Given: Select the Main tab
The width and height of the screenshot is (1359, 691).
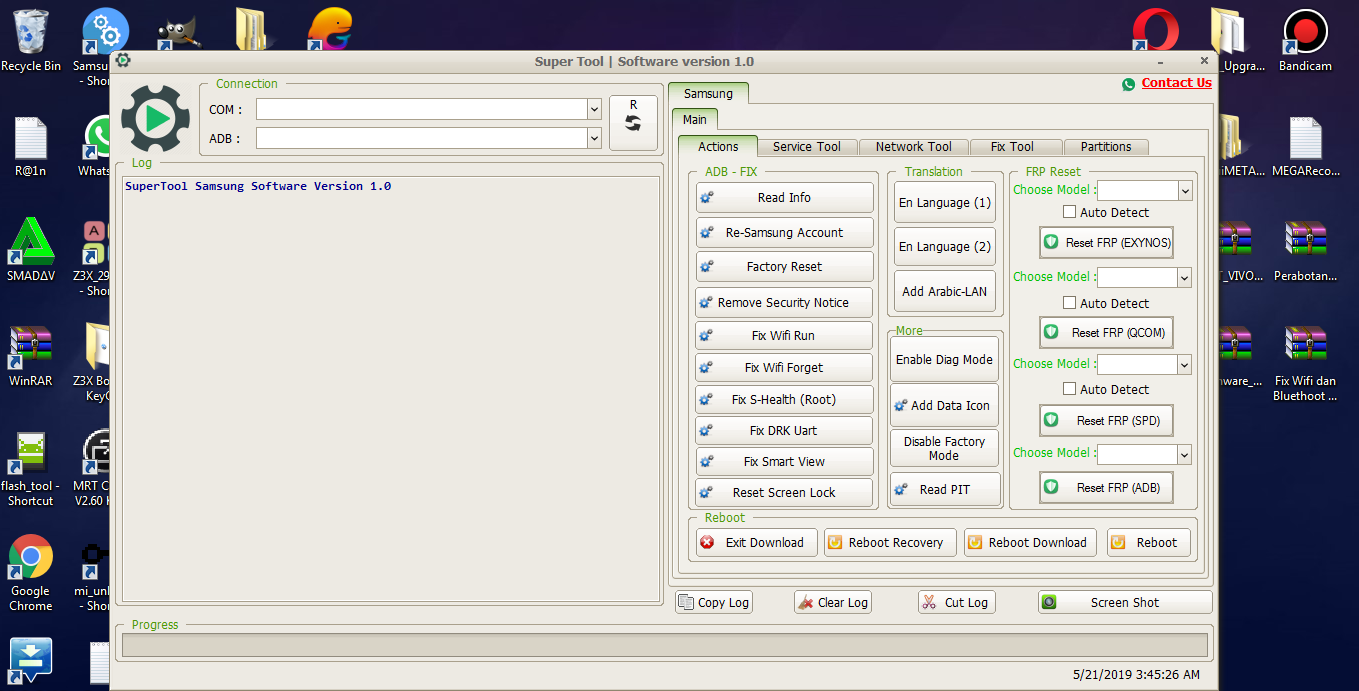Looking at the screenshot, I should click(x=694, y=119).
